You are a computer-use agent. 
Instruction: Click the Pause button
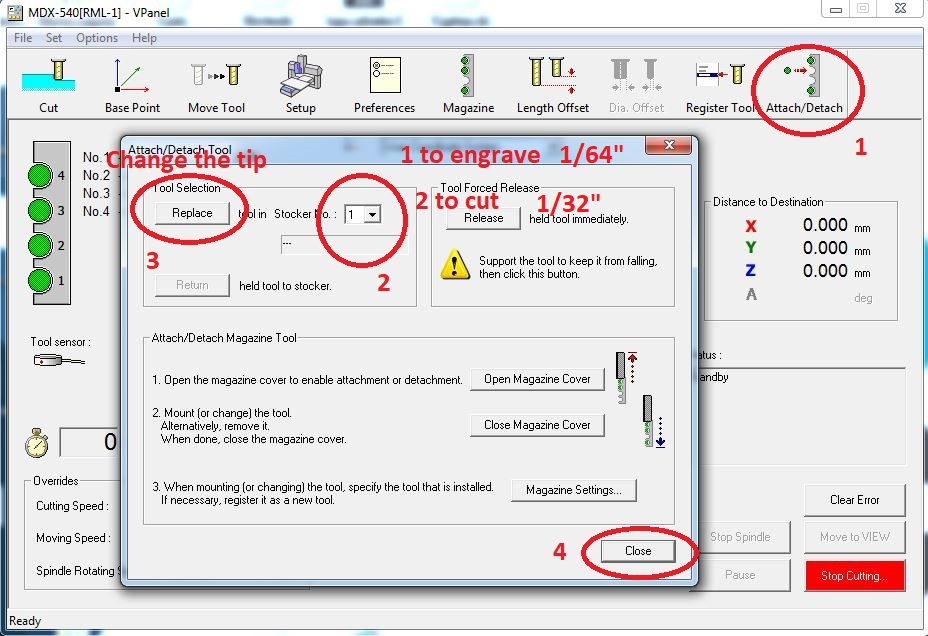(x=740, y=575)
